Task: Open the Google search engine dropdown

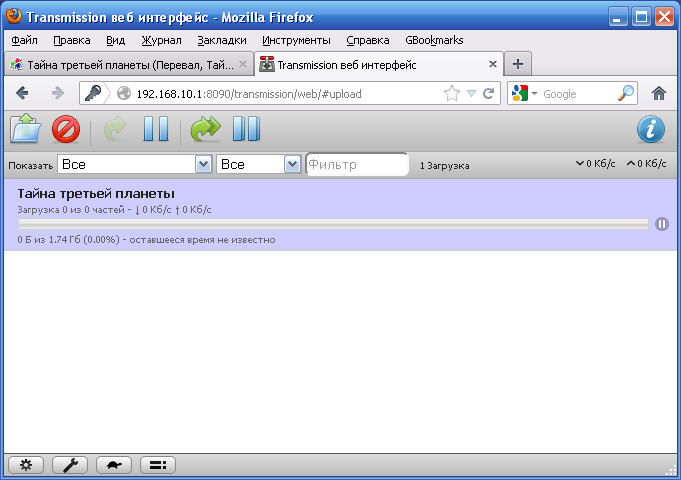Action: 523,93
